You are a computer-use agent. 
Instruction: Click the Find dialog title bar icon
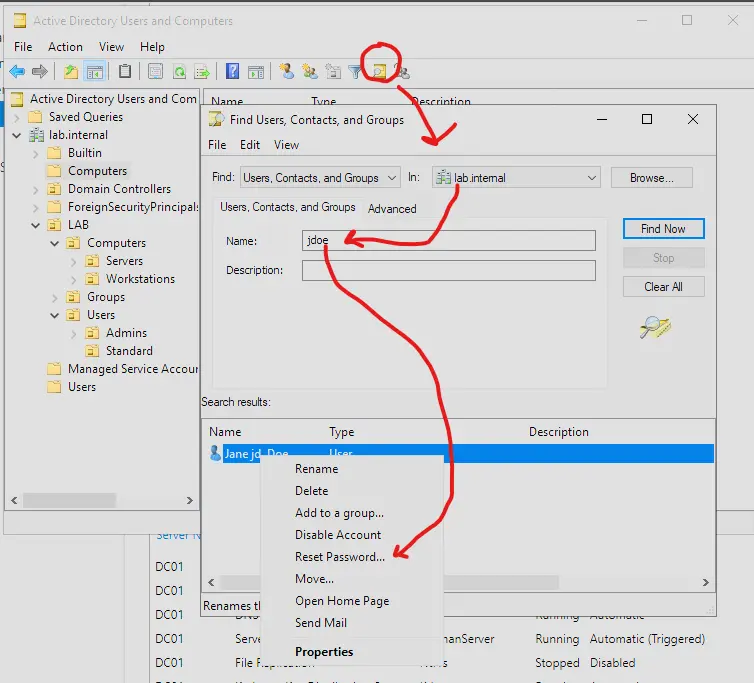[x=216, y=119]
